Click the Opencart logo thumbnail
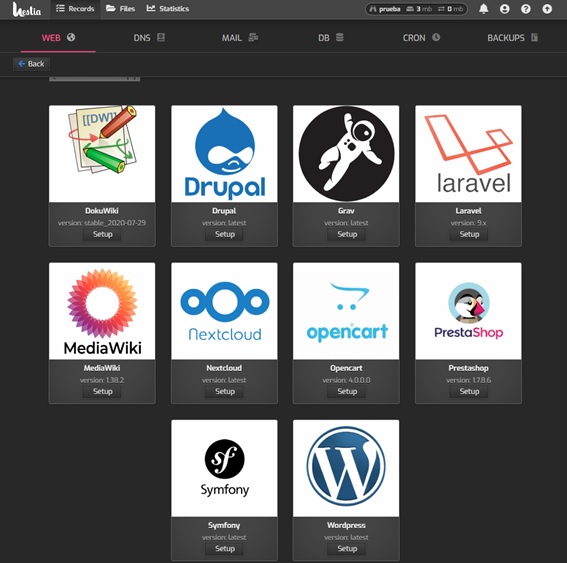The image size is (567, 563). 346,311
